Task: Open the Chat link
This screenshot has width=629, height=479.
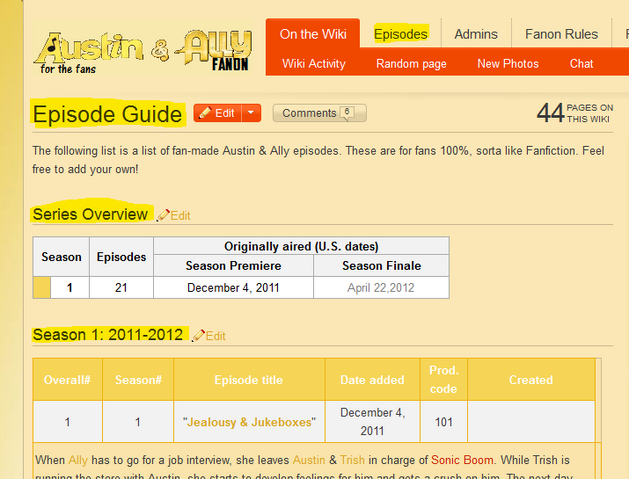Action: tap(581, 64)
